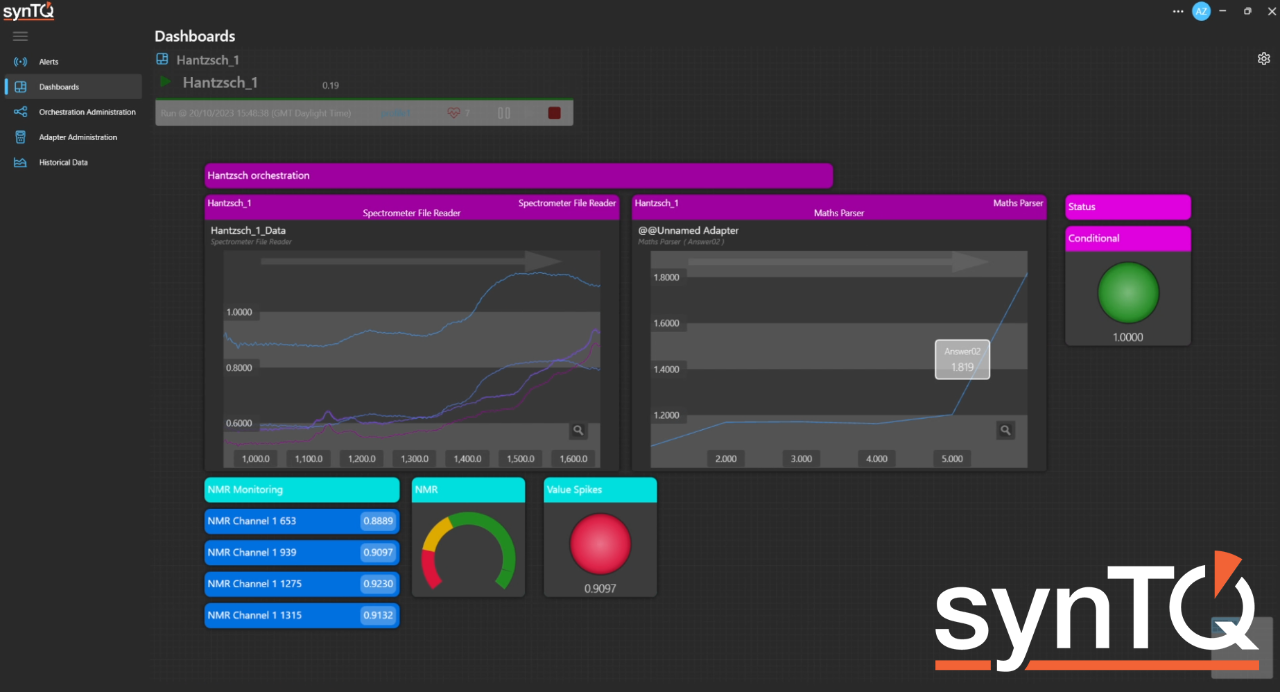The image size is (1280, 692).
Task: Pause the running Hantzsch_1 orchestration
Action: 504,113
